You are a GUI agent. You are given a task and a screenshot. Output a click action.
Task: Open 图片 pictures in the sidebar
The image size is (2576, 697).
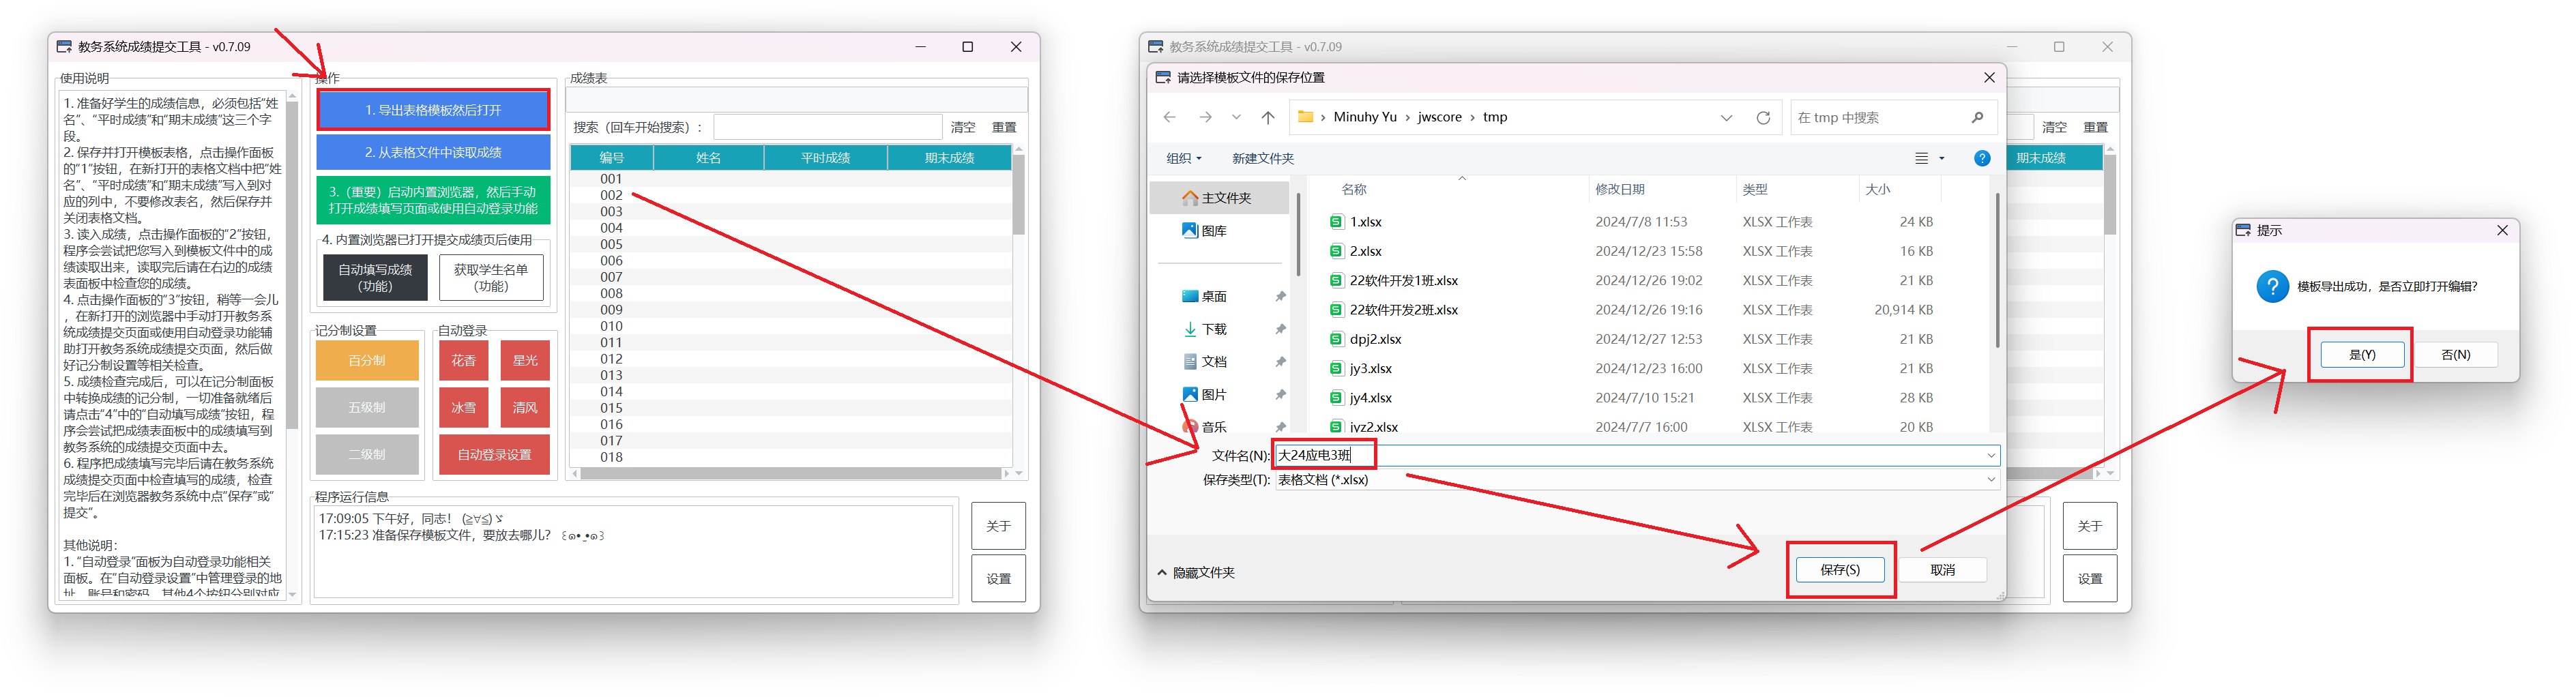tap(1204, 395)
